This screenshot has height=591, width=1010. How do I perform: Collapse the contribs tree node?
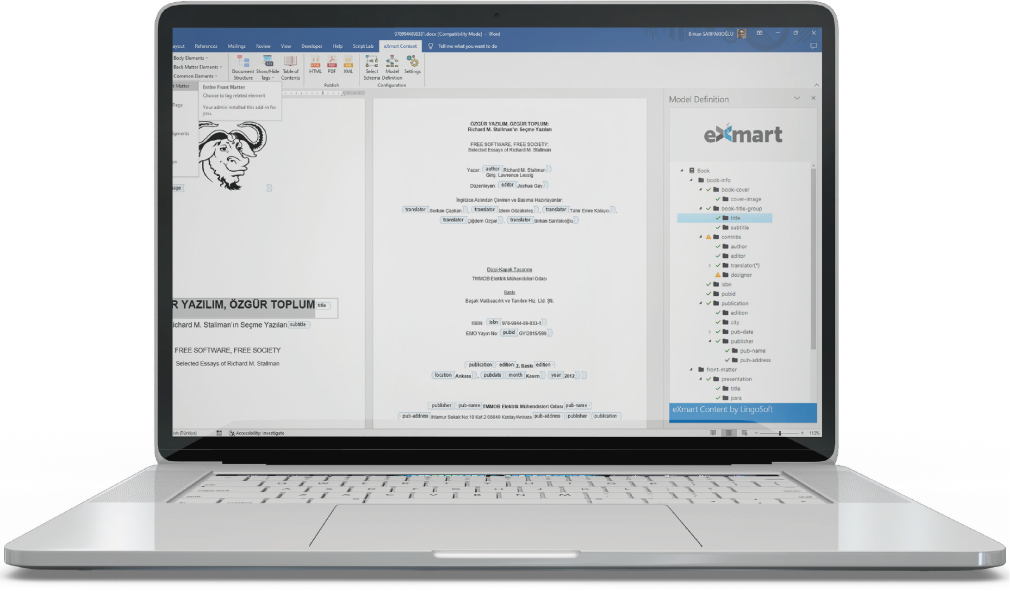tap(701, 237)
